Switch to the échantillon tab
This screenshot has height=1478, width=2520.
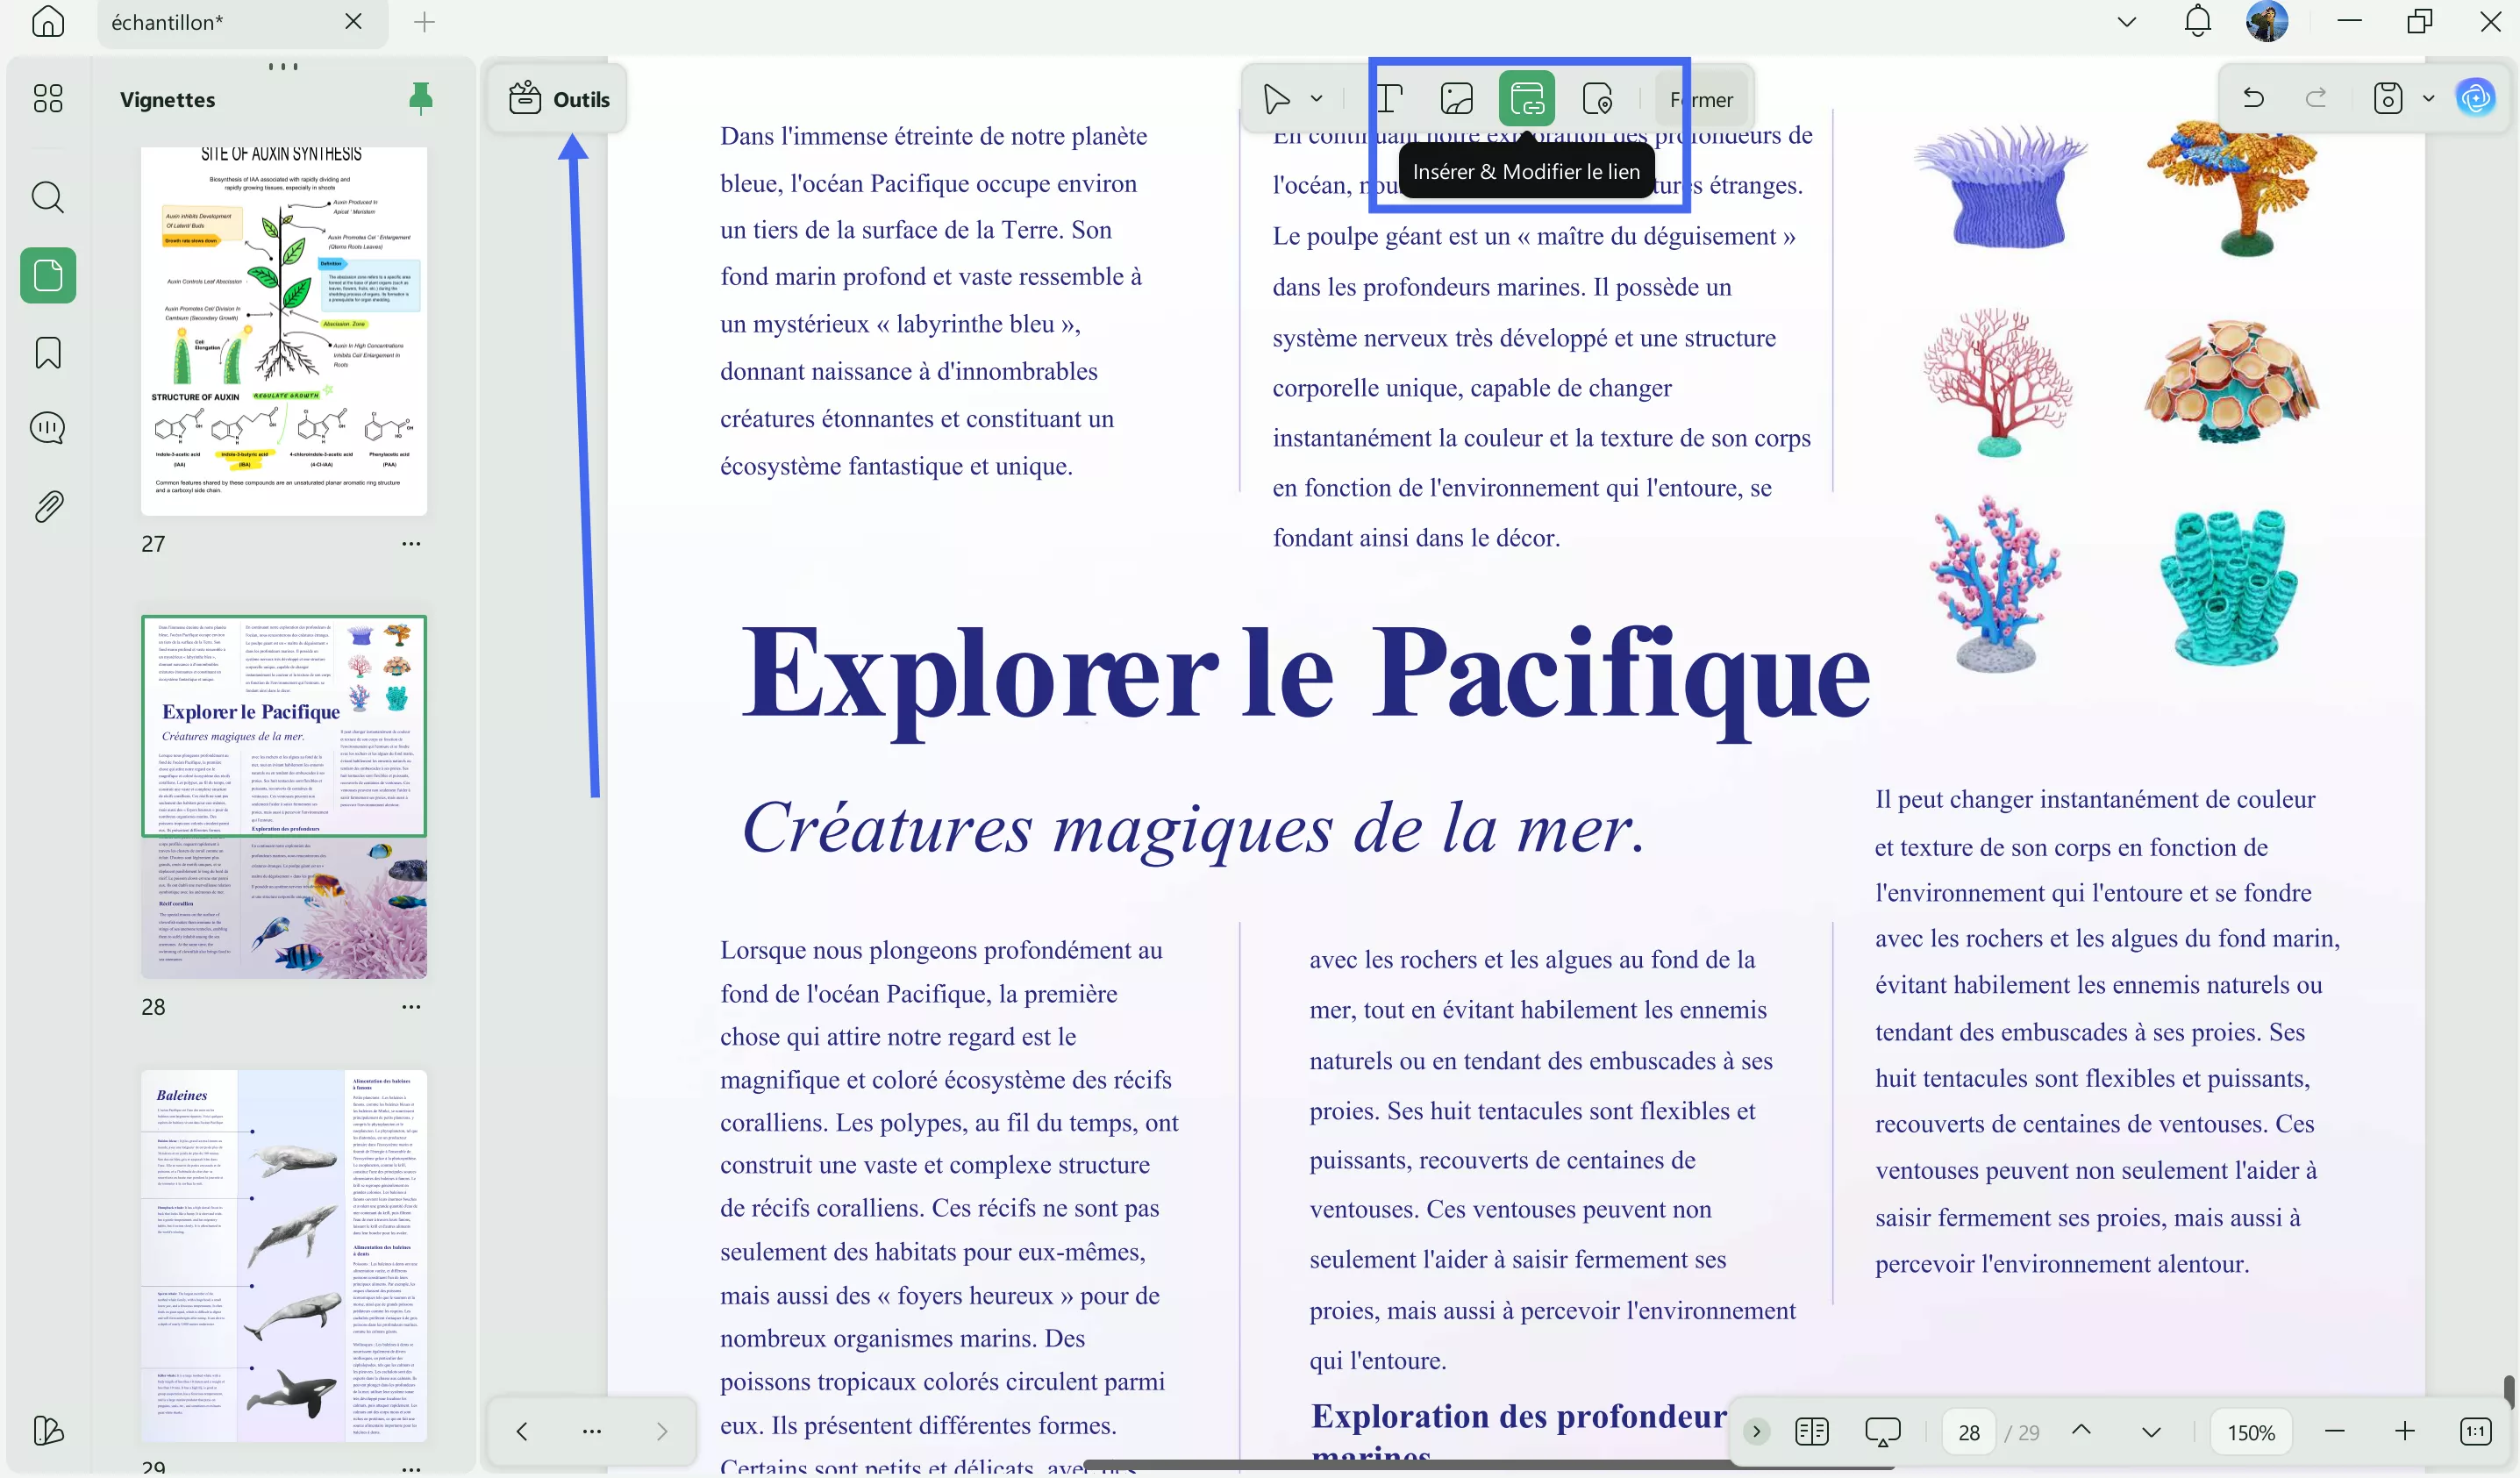click(x=167, y=22)
